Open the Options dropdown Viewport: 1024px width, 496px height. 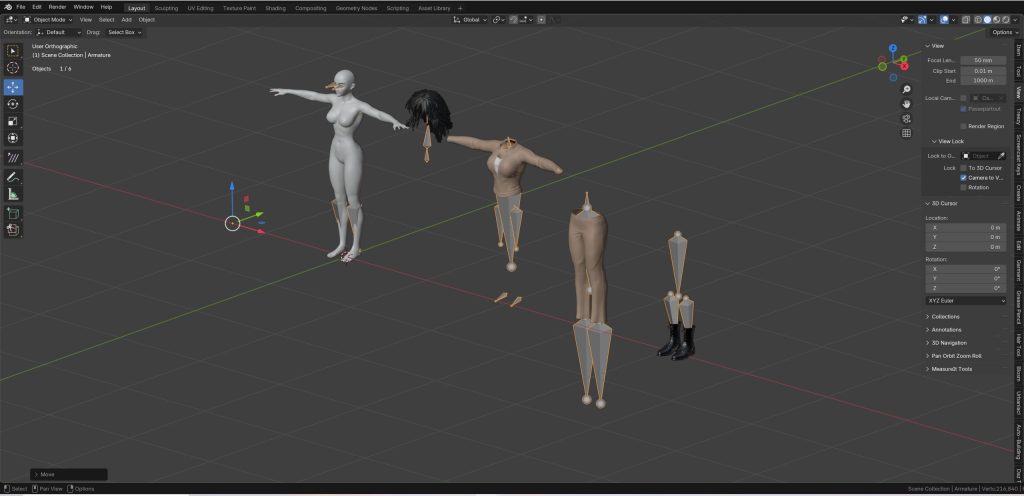click(1004, 32)
